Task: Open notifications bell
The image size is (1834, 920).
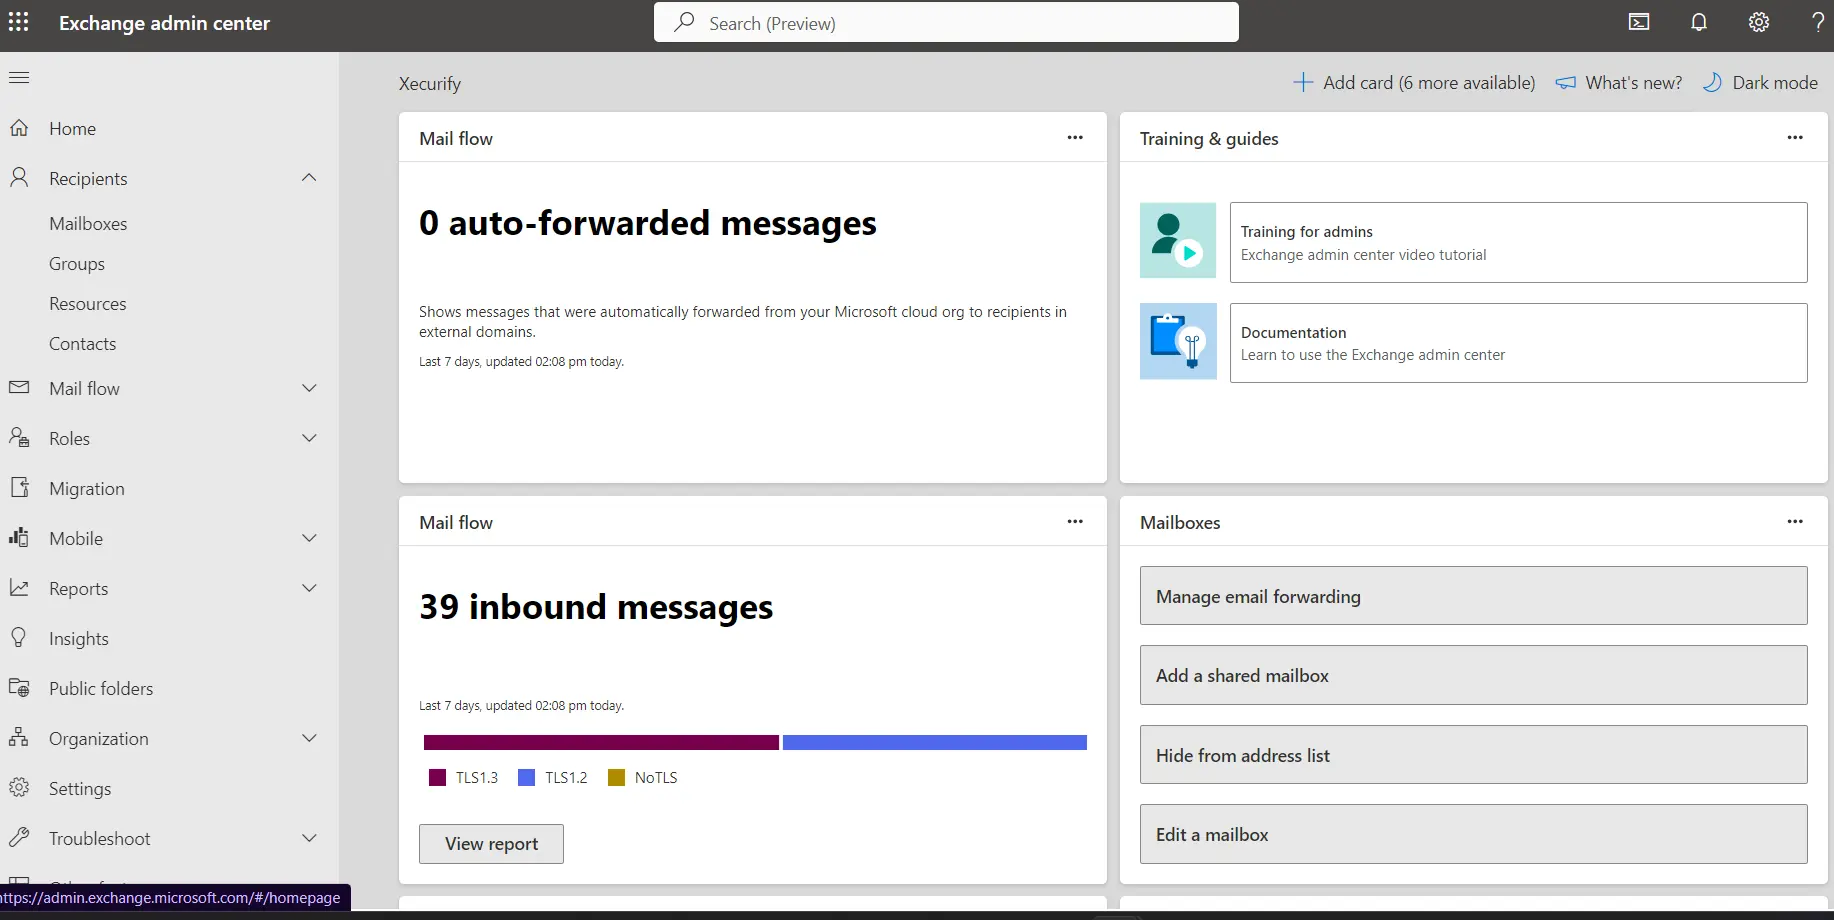Action: coord(1699,21)
